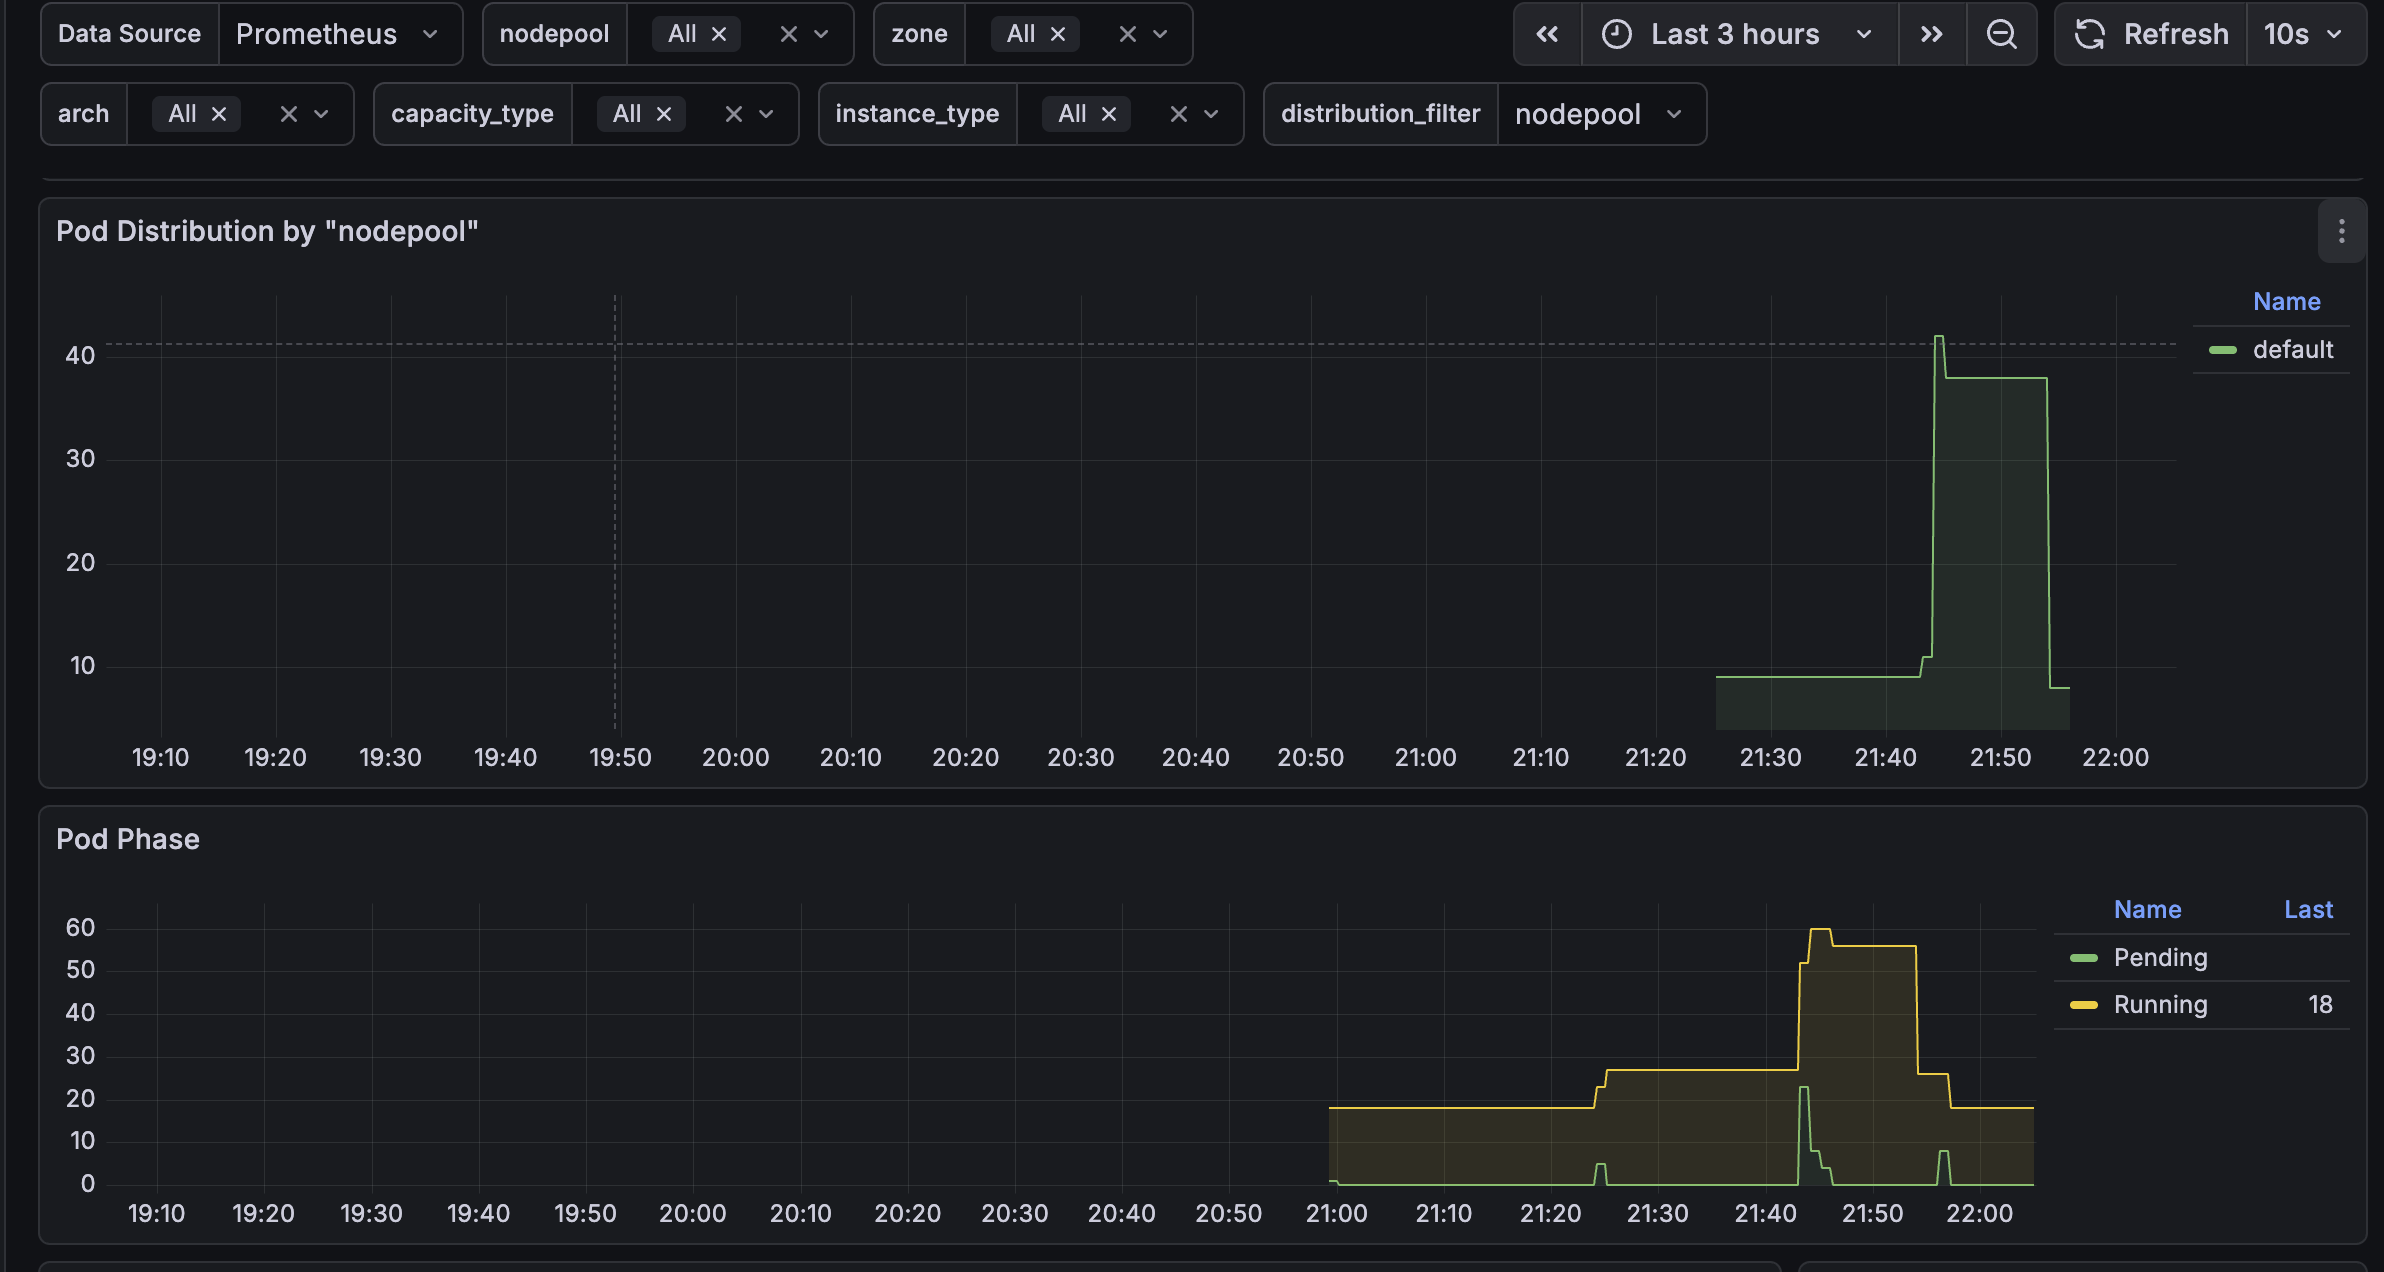Remove the All tag from nodepool filter

(x=719, y=34)
